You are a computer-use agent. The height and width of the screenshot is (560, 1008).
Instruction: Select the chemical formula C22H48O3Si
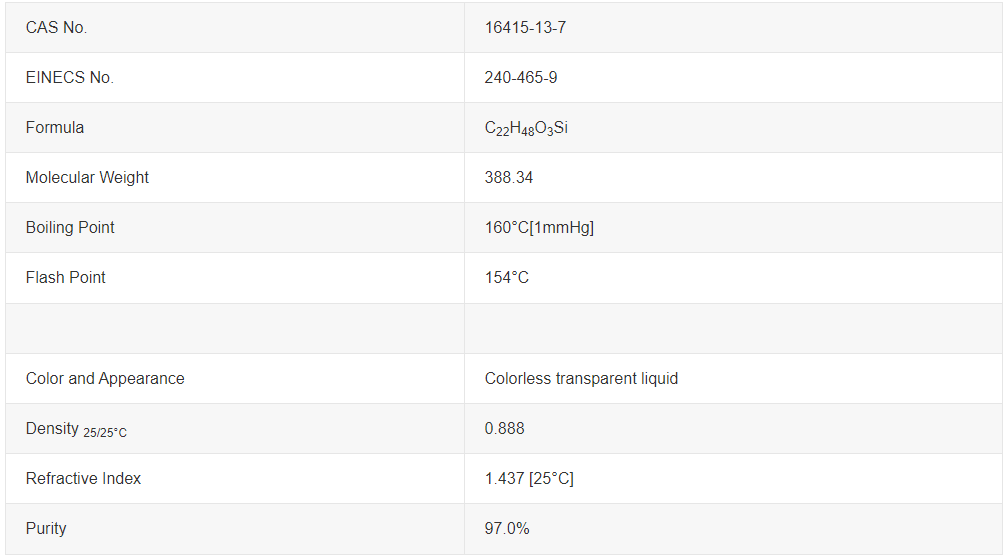click(x=527, y=128)
